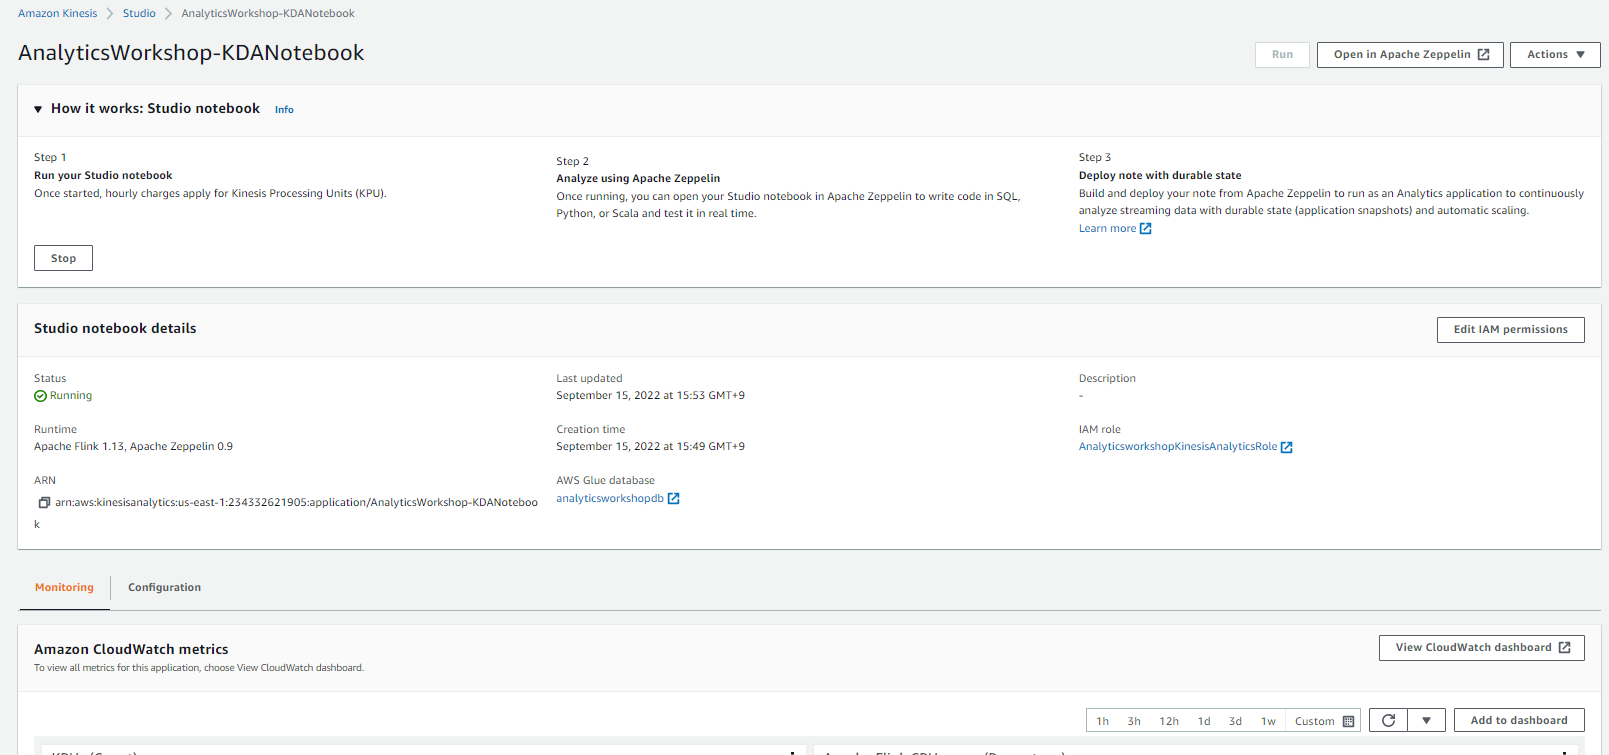
Task: Click 'Run your Studio notebook' step heading
Action: pos(103,176)
